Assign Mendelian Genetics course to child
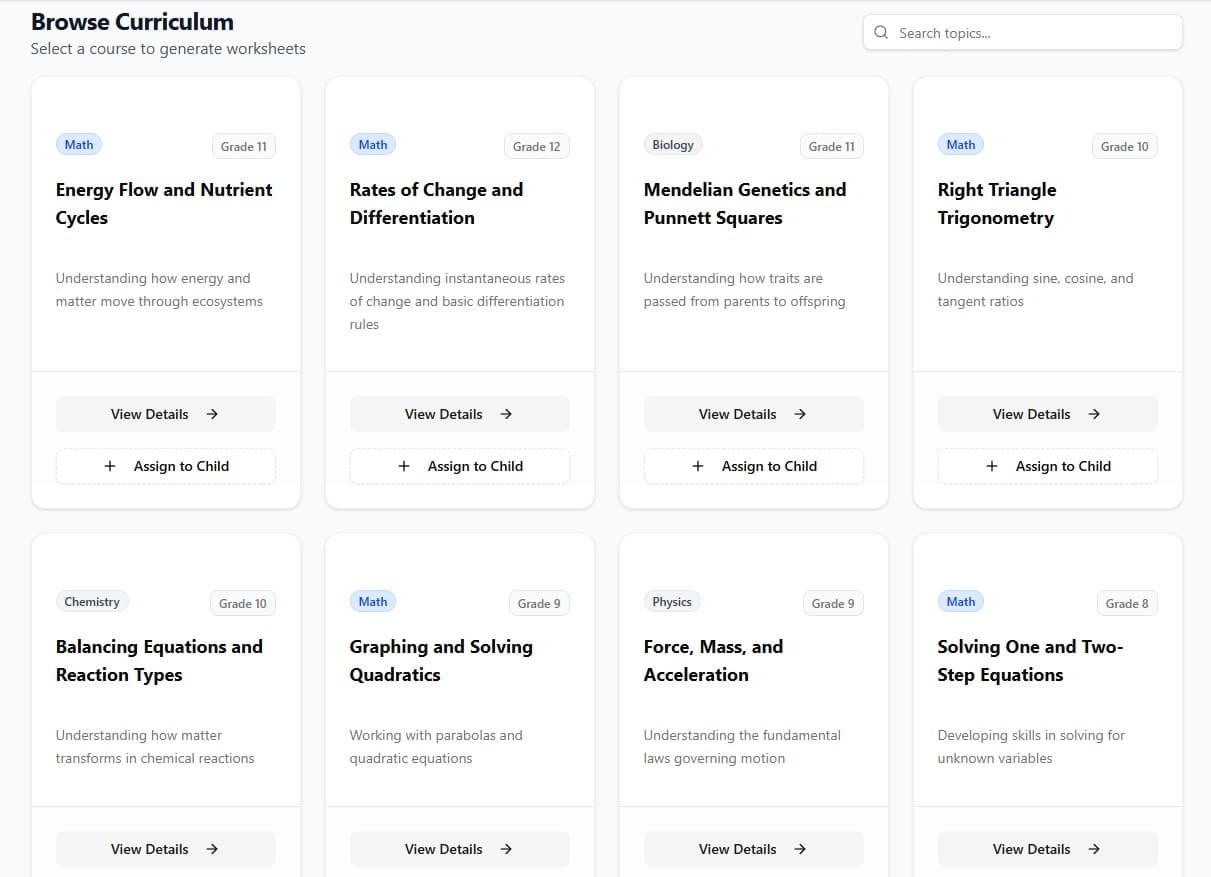This screenshot has width=1211, height=877. (753, 466)
